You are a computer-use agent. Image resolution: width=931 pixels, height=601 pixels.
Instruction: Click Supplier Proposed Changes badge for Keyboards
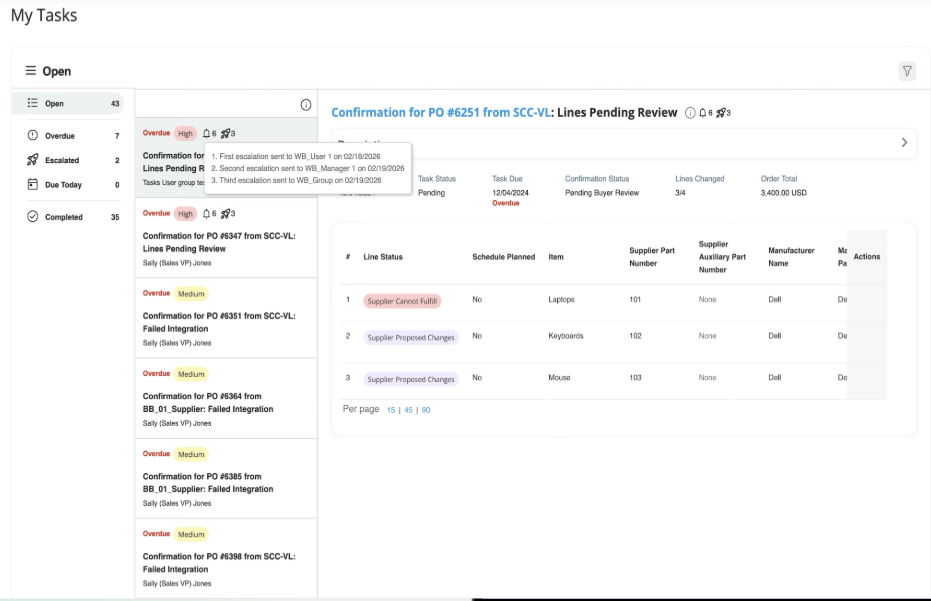point(411,337)
